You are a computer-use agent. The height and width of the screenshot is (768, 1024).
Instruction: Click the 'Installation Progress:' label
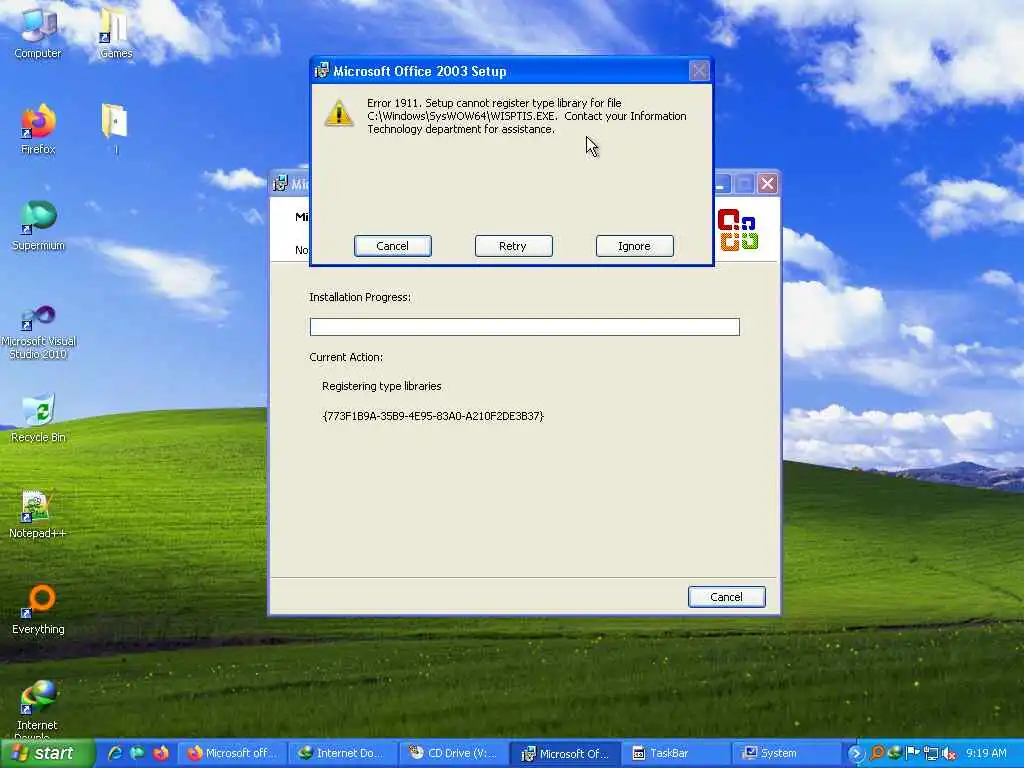[360, 297]
